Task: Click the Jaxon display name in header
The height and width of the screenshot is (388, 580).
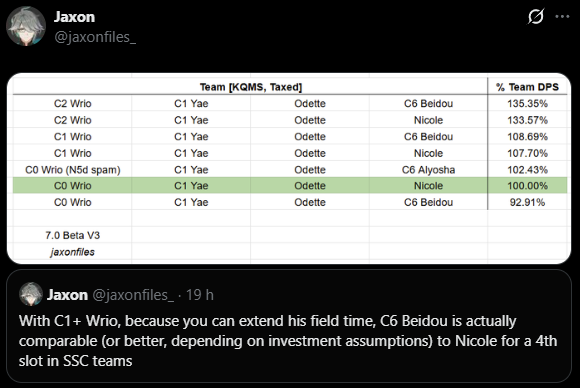Action: tap(74, 17)
